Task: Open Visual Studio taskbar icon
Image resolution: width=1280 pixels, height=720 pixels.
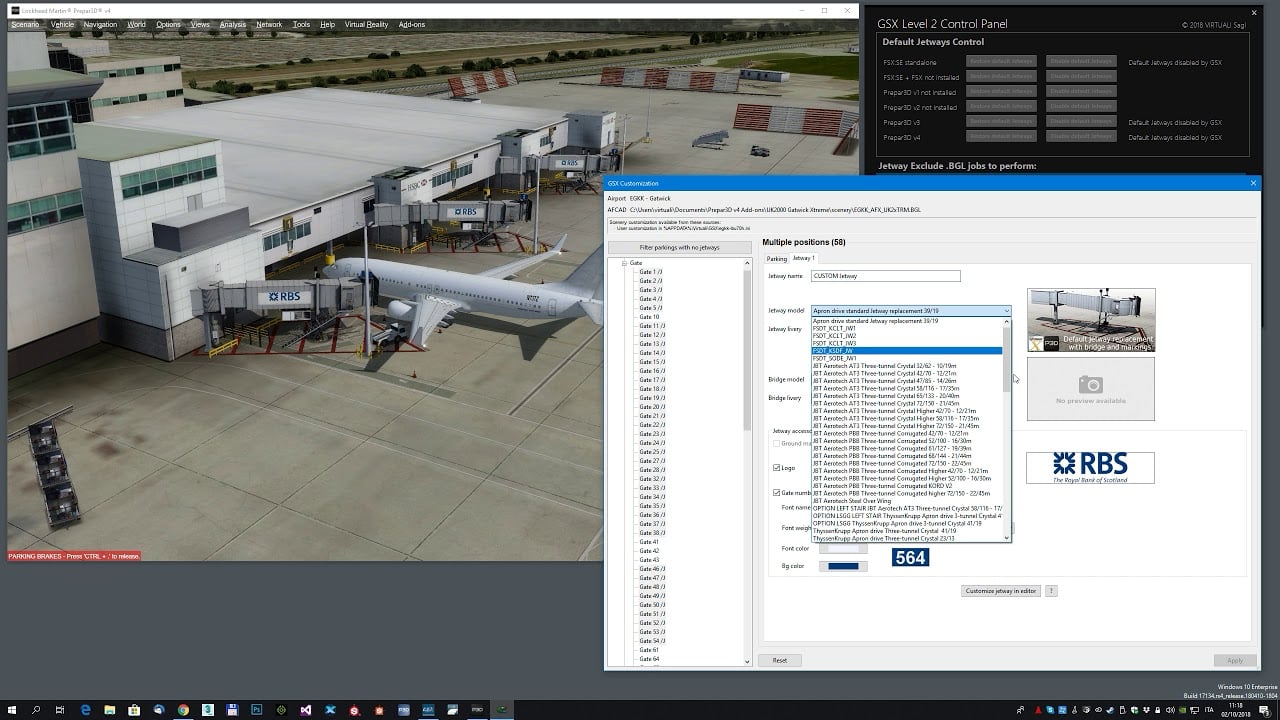Action: 306,710
